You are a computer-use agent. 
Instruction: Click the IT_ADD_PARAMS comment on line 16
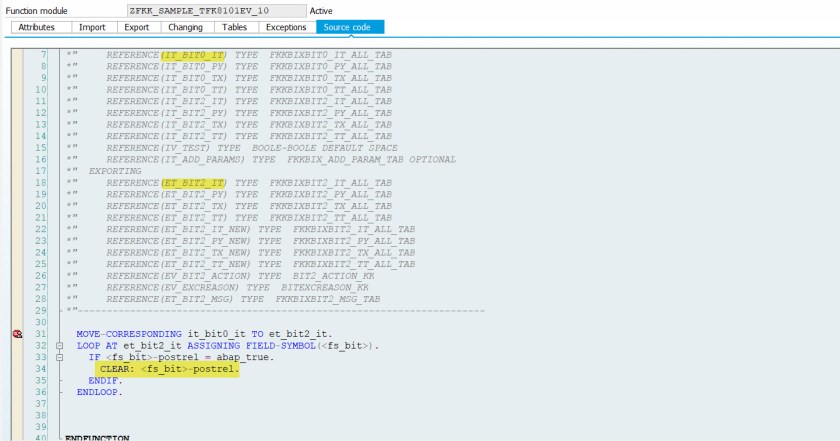281,159
